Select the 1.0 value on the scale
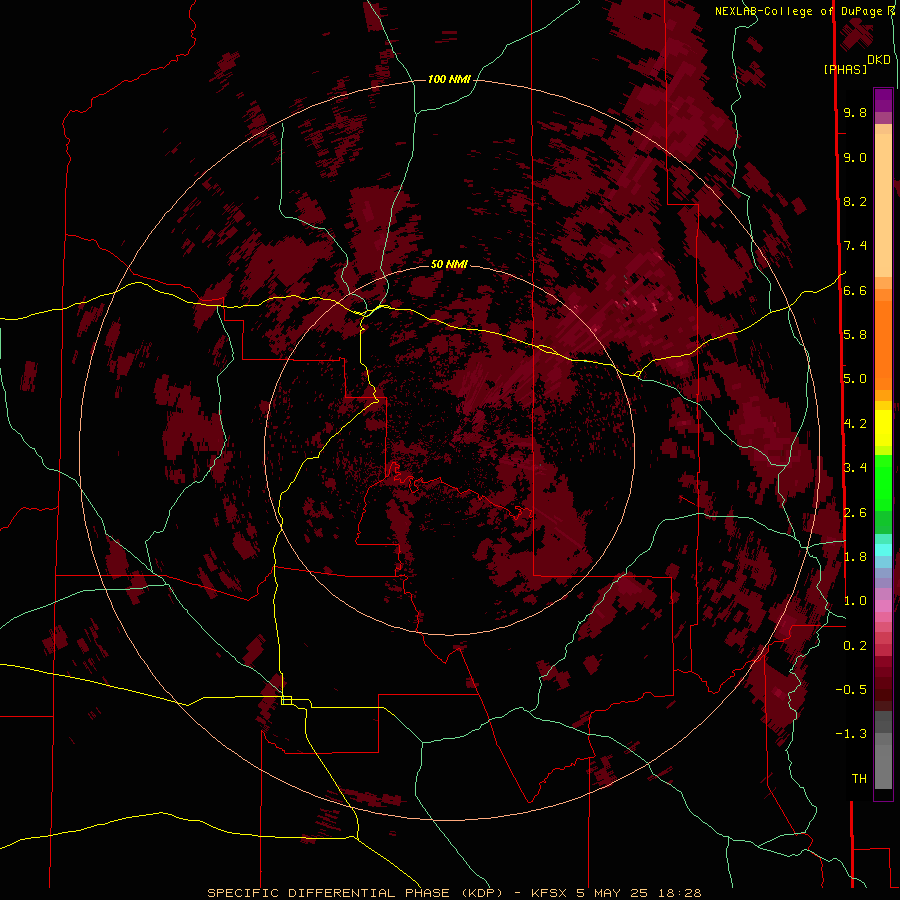The width and height of the screenshot is (900, 900). click(855, 601)
